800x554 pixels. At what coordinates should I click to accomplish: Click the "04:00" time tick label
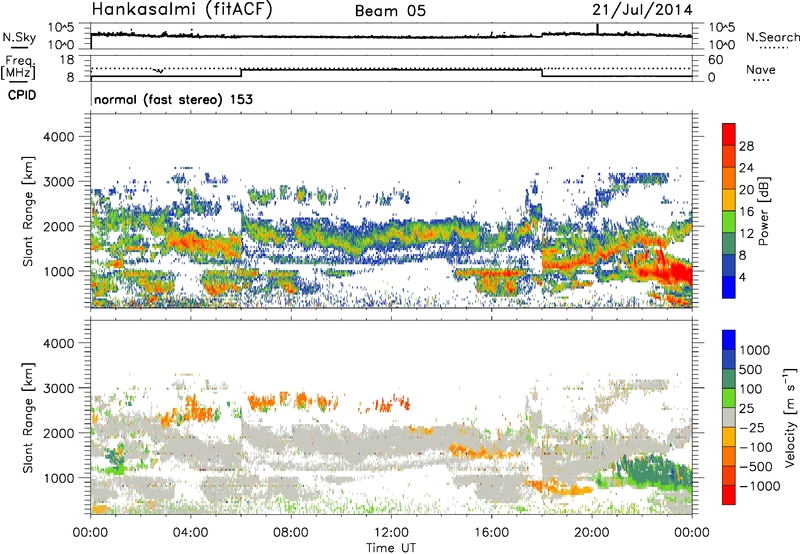(x=191, y=533)
